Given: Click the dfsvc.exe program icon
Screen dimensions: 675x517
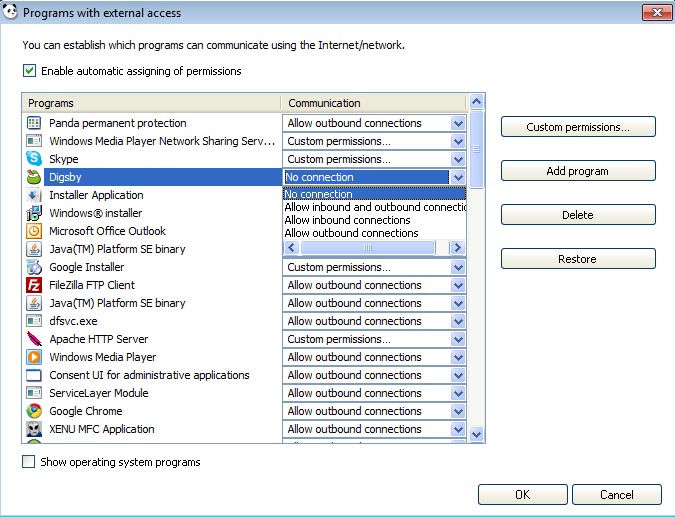Looking at the screenshot, I should (34, 321).
